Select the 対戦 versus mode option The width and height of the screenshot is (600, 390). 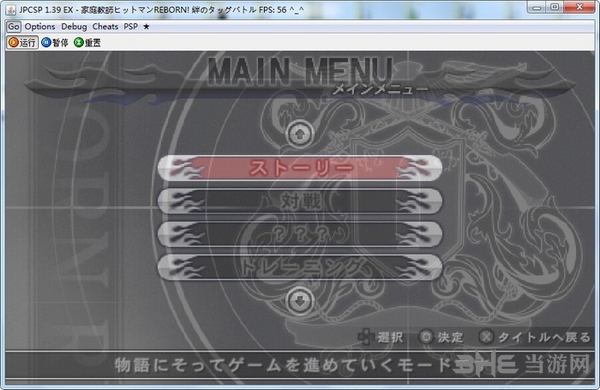(x=300, y=201)
